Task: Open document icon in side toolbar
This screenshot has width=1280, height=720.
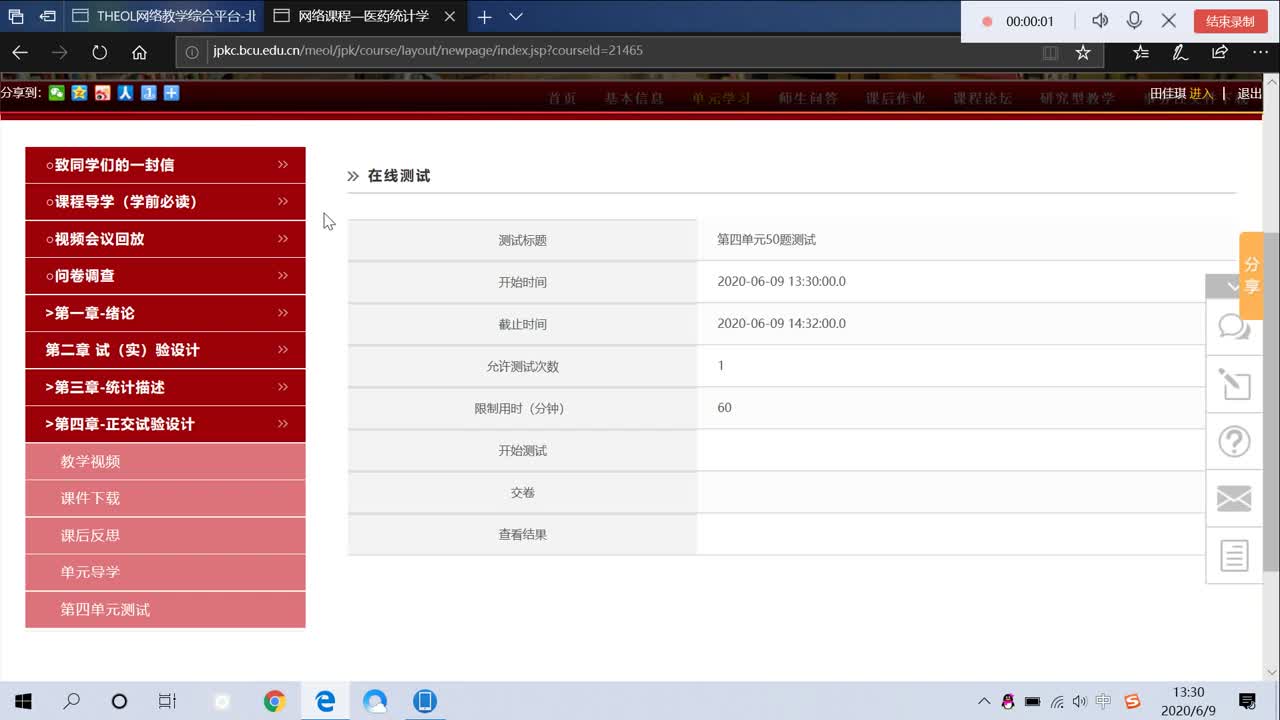Action: pos(1234,555)
